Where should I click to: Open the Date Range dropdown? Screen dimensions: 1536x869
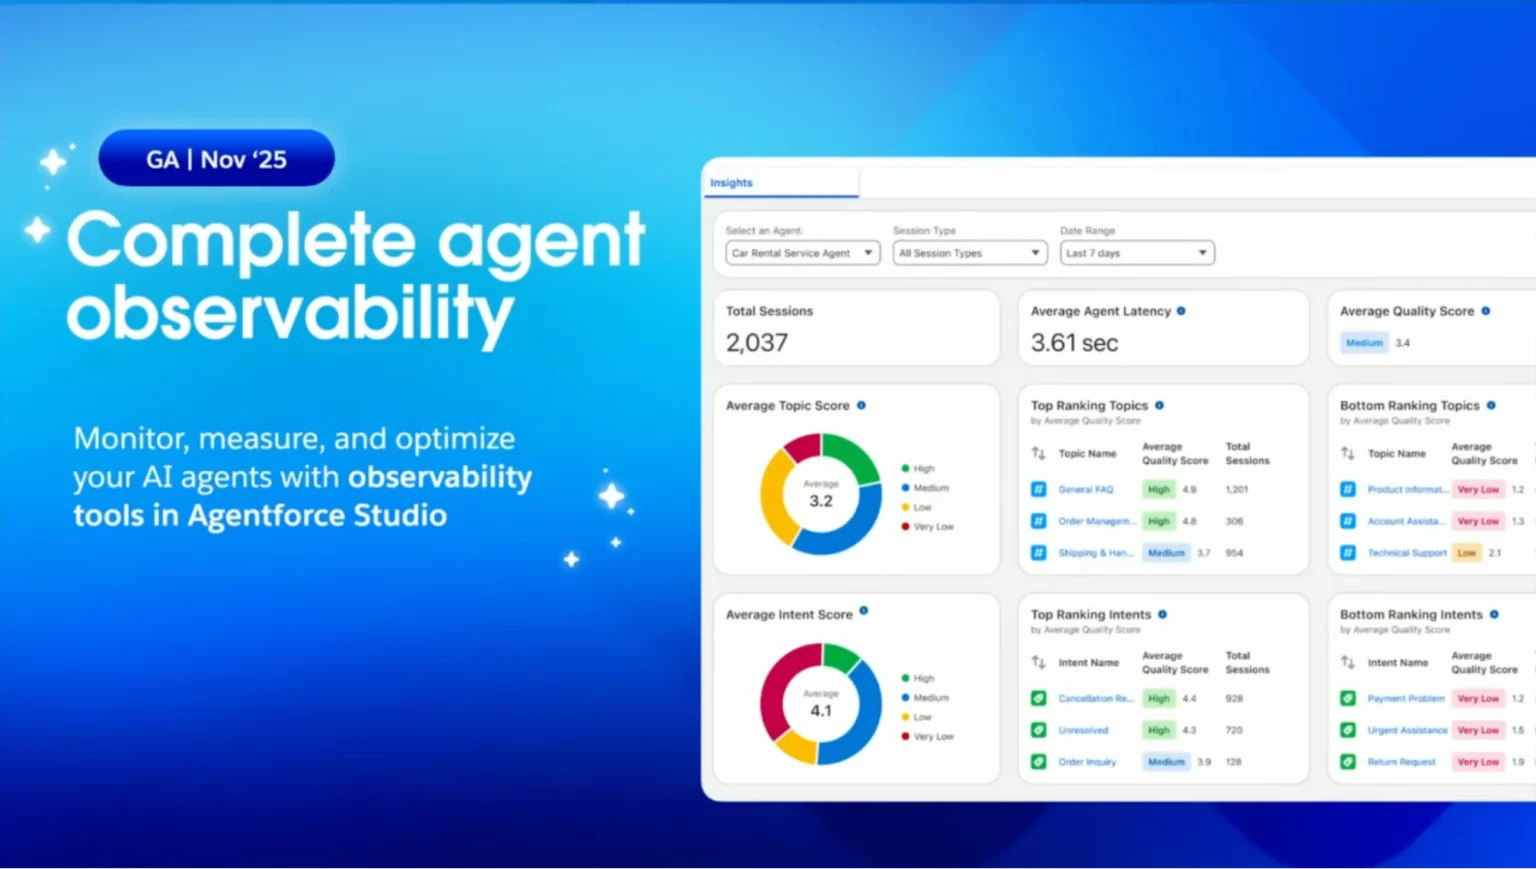1136,253
